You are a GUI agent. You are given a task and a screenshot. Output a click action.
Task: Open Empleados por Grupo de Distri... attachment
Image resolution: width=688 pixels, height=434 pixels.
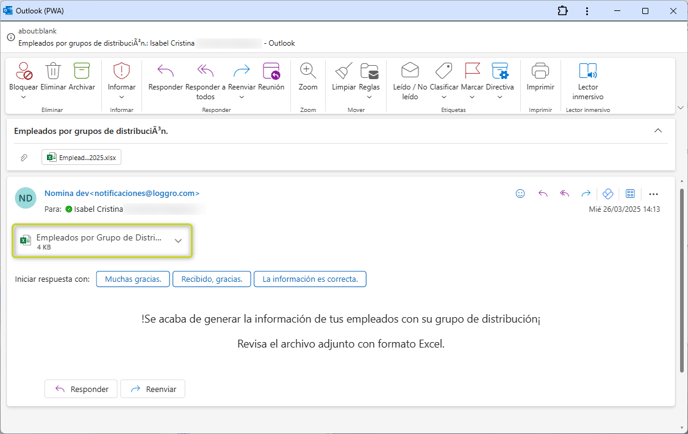pos(102,240)
